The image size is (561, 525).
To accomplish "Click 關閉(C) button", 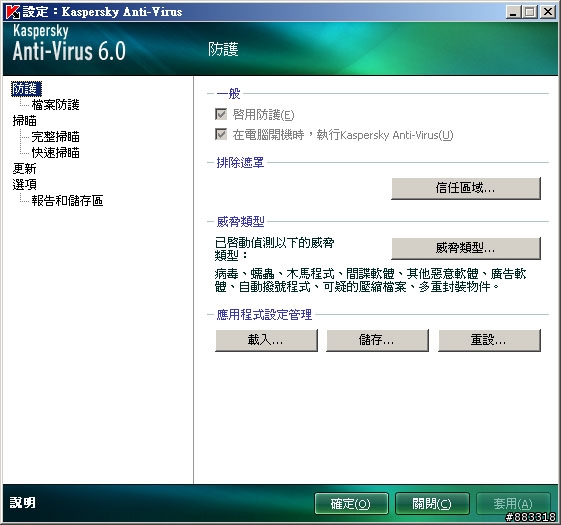I will pos(432,504).
